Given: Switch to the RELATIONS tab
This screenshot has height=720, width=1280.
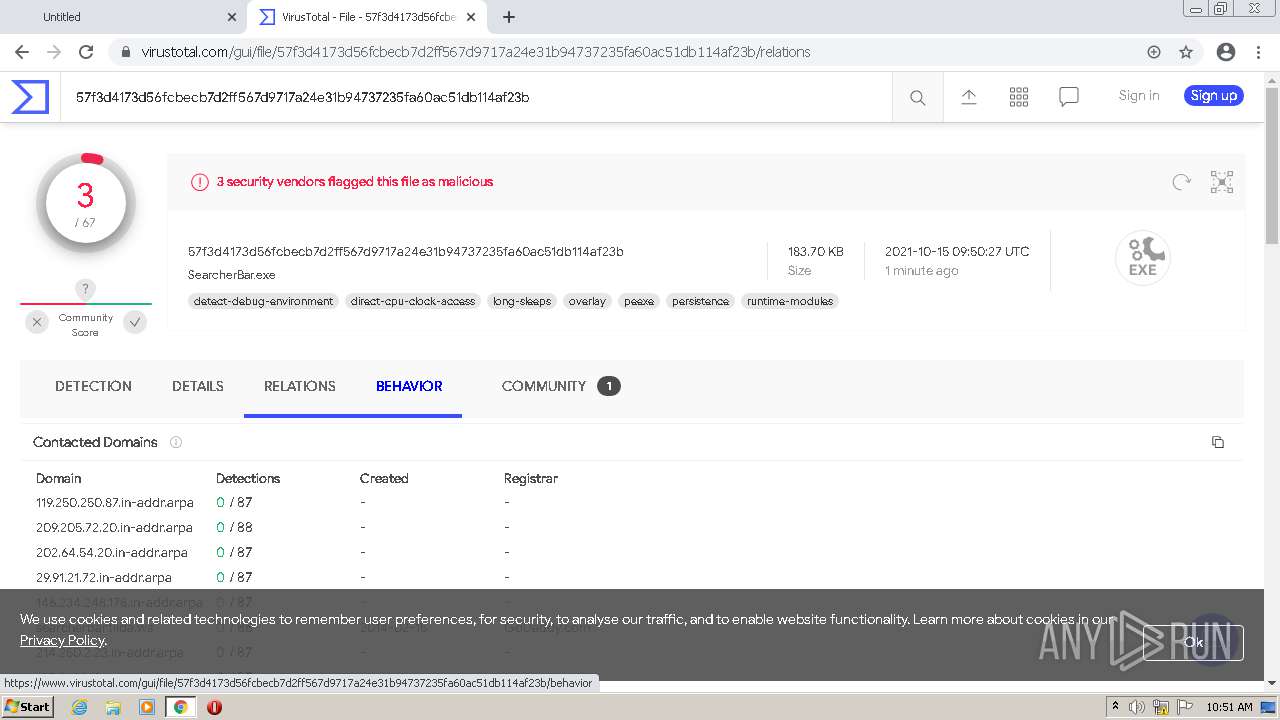Looking at the screenshot, I should pyautogui.click(x=300, y=386).
